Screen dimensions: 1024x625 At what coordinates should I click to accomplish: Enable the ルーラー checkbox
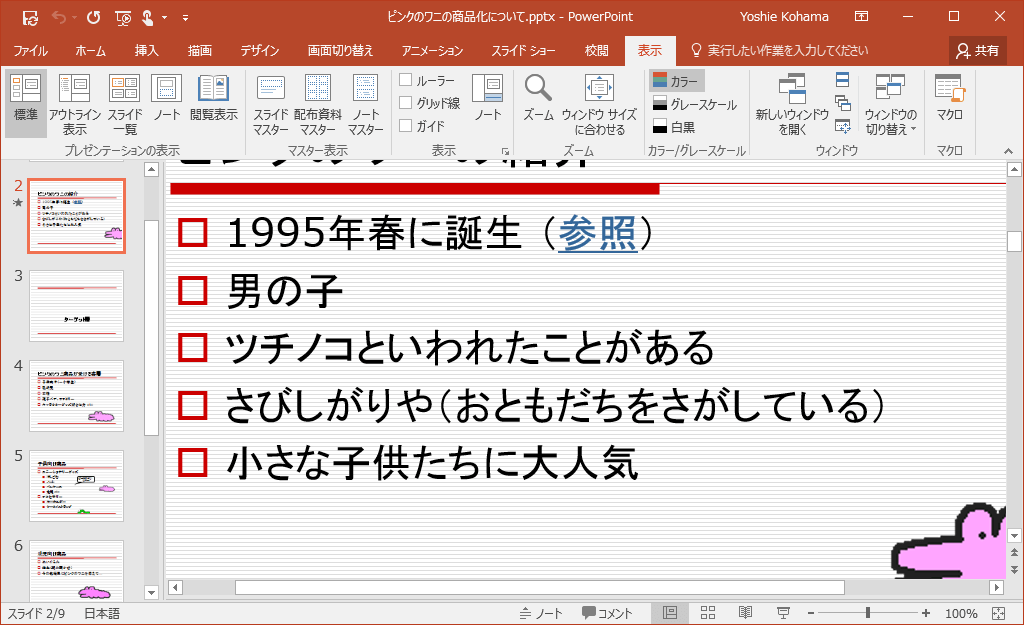click(x=406, y=80)
